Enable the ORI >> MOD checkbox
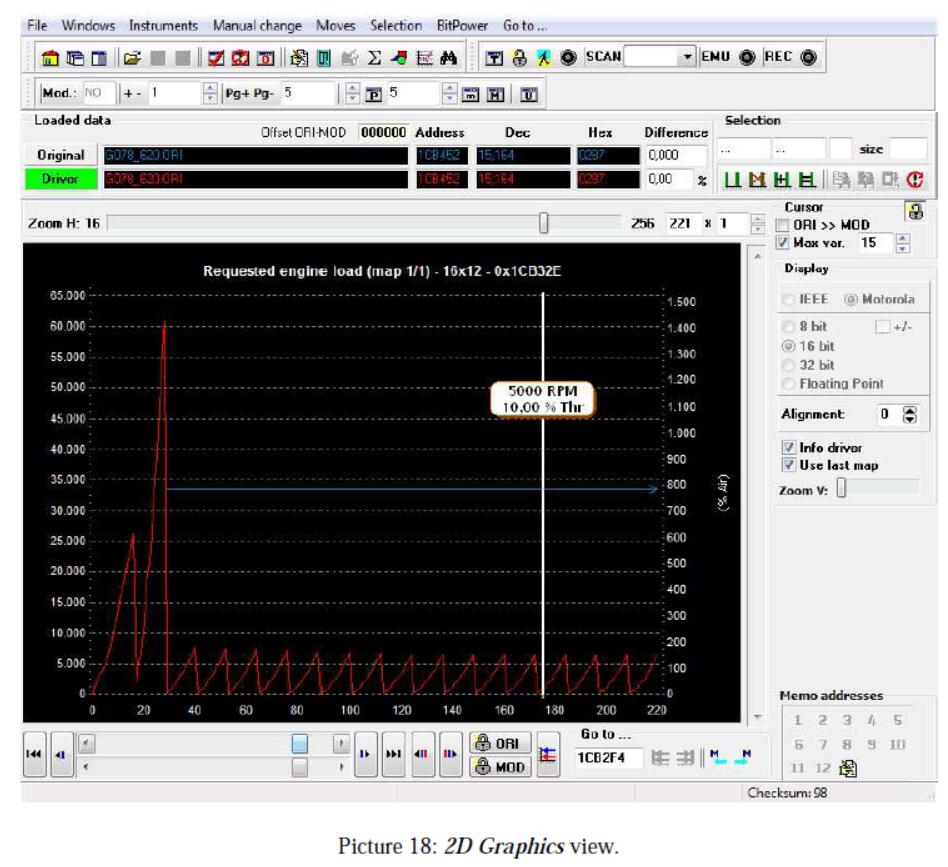Image resolution: width=948 pixels, height=867 pixels. click(784, 225)
